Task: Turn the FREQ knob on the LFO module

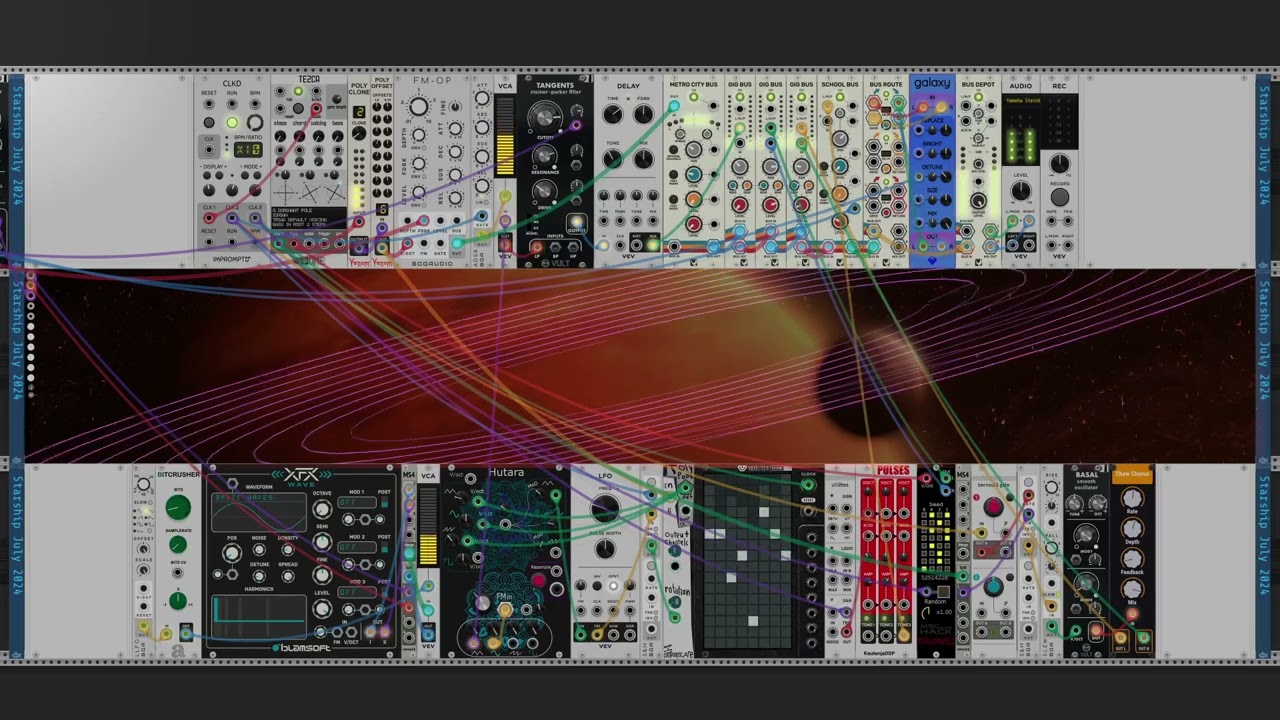Action: click(x=605, y=508)
